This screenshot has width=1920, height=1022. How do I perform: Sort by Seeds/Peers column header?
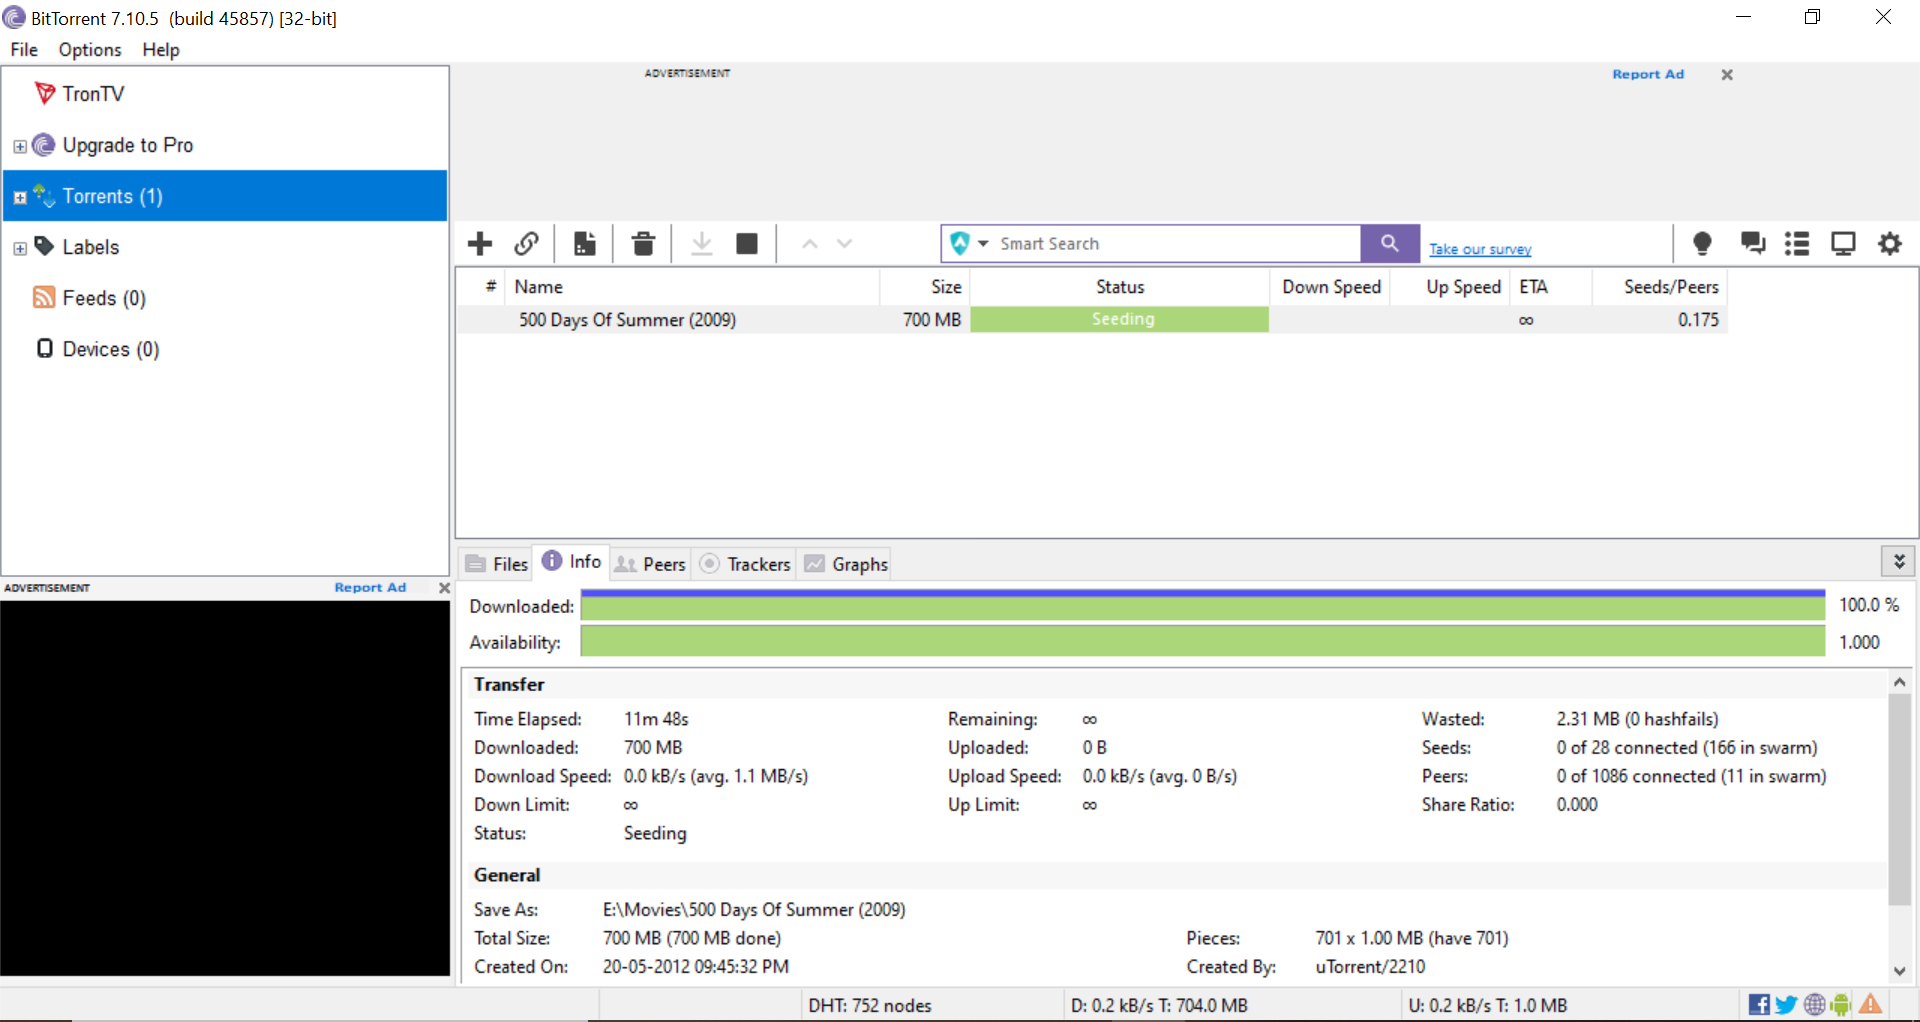point(1660,287)
